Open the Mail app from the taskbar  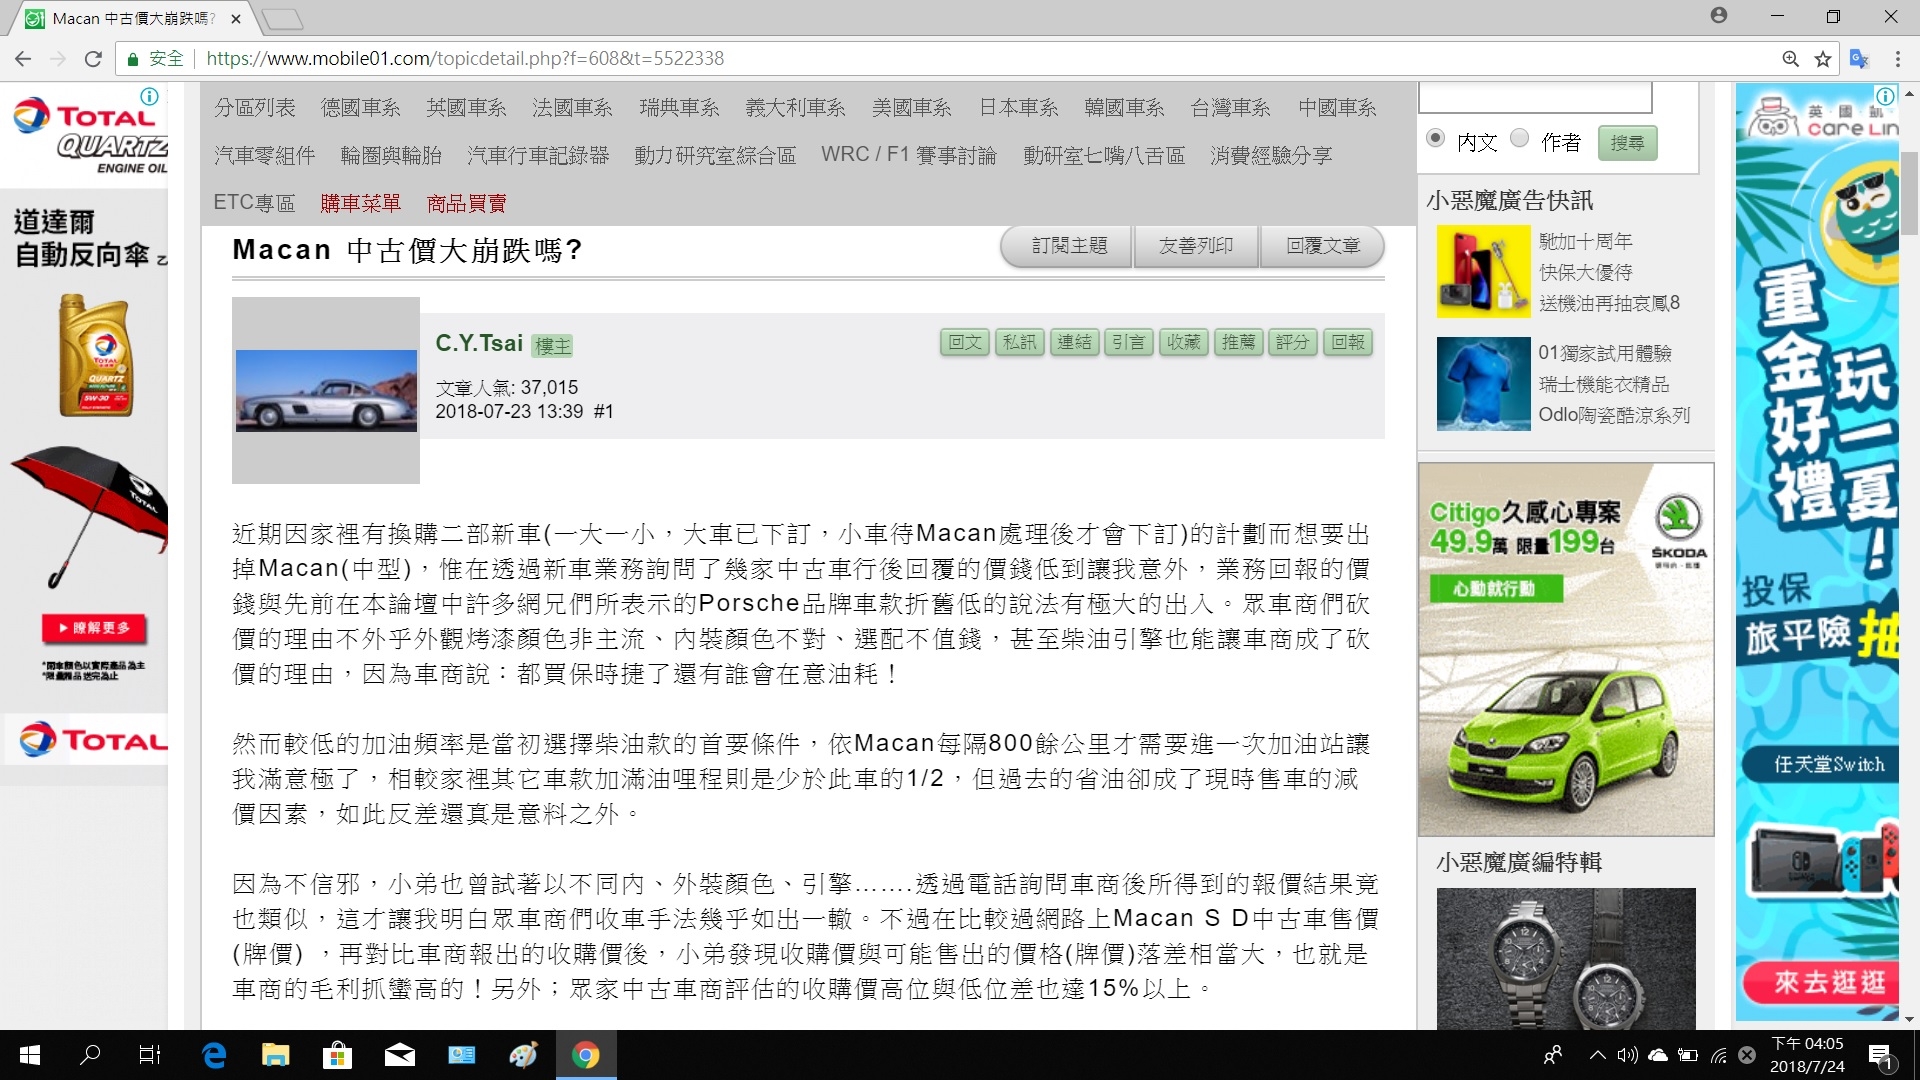pyautogui.click(x=399, y=1055)
